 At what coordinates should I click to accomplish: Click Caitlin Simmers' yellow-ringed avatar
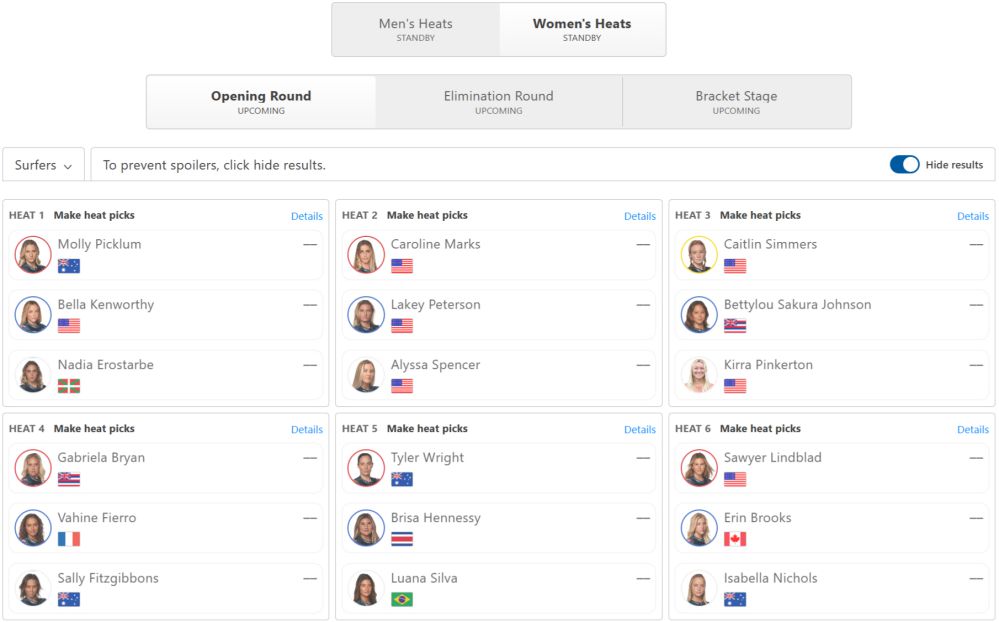pyautogui.click(x=699, y=254)
